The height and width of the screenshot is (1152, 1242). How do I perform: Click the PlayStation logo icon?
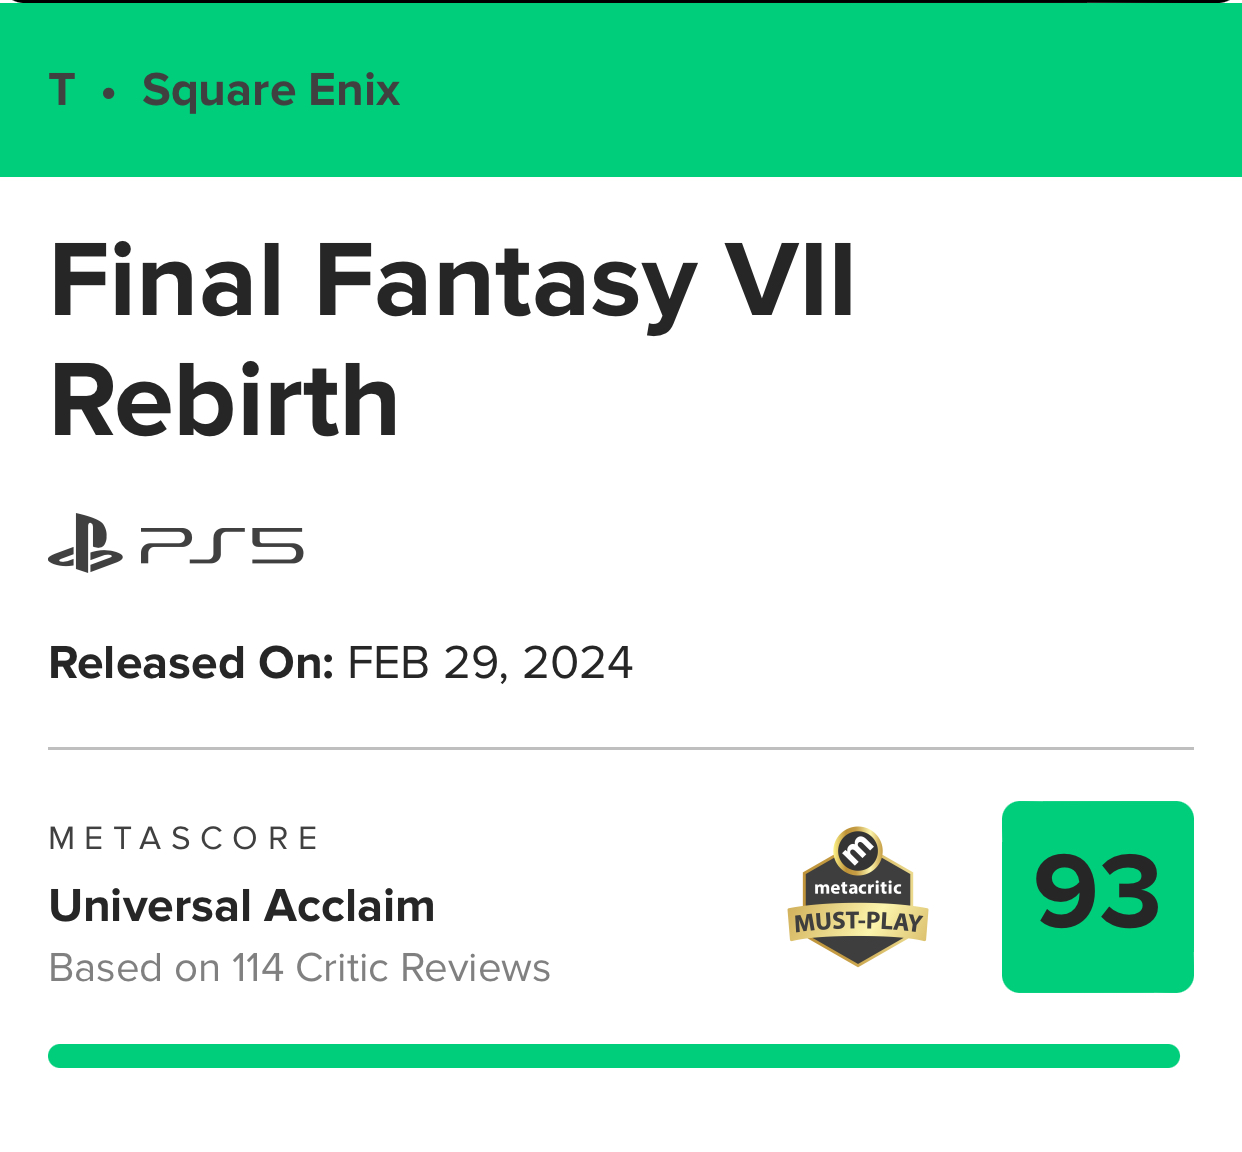(x=85, y=544)
